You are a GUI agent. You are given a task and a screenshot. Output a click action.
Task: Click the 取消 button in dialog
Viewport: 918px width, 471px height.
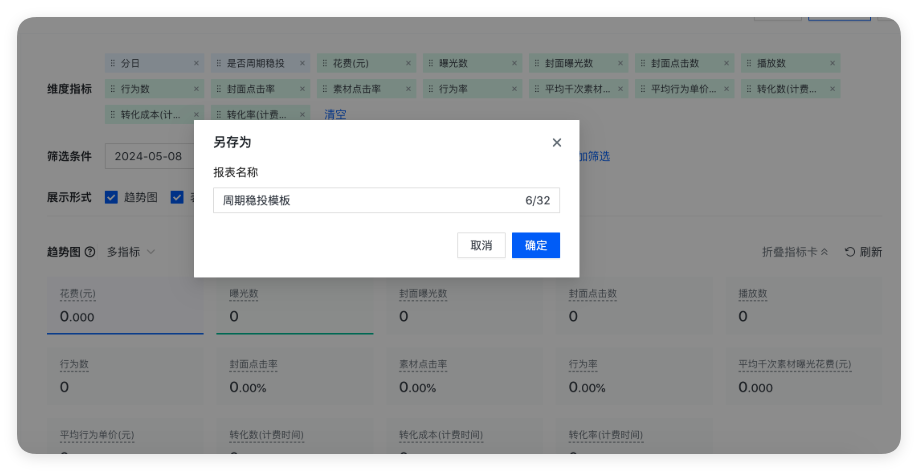click(x=481, y=245)
